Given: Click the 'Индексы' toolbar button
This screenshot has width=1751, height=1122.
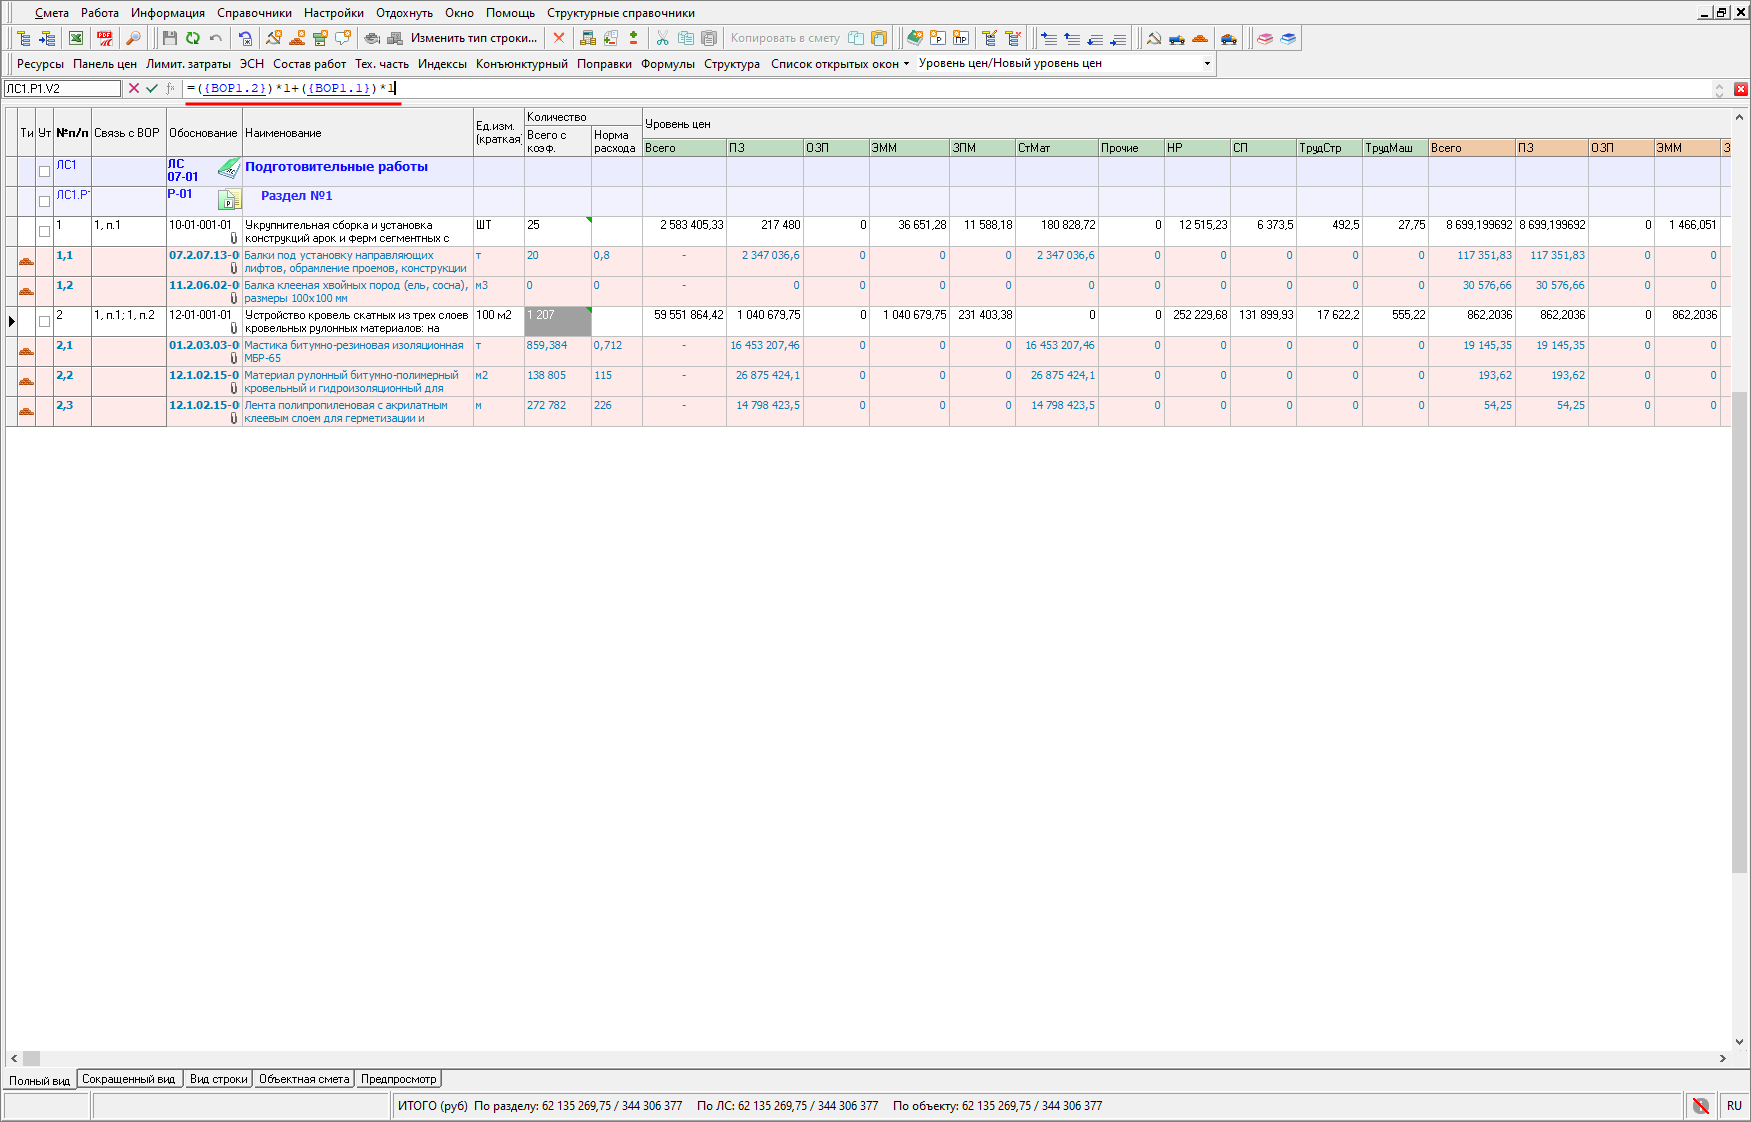Looking at the screenshot, I should tap(442, 63).
